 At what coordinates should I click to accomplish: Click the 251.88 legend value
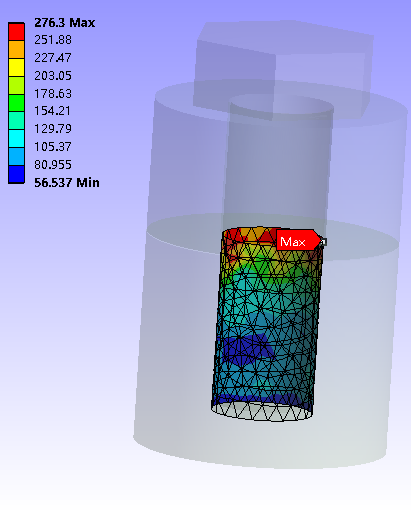click(53, 40)
